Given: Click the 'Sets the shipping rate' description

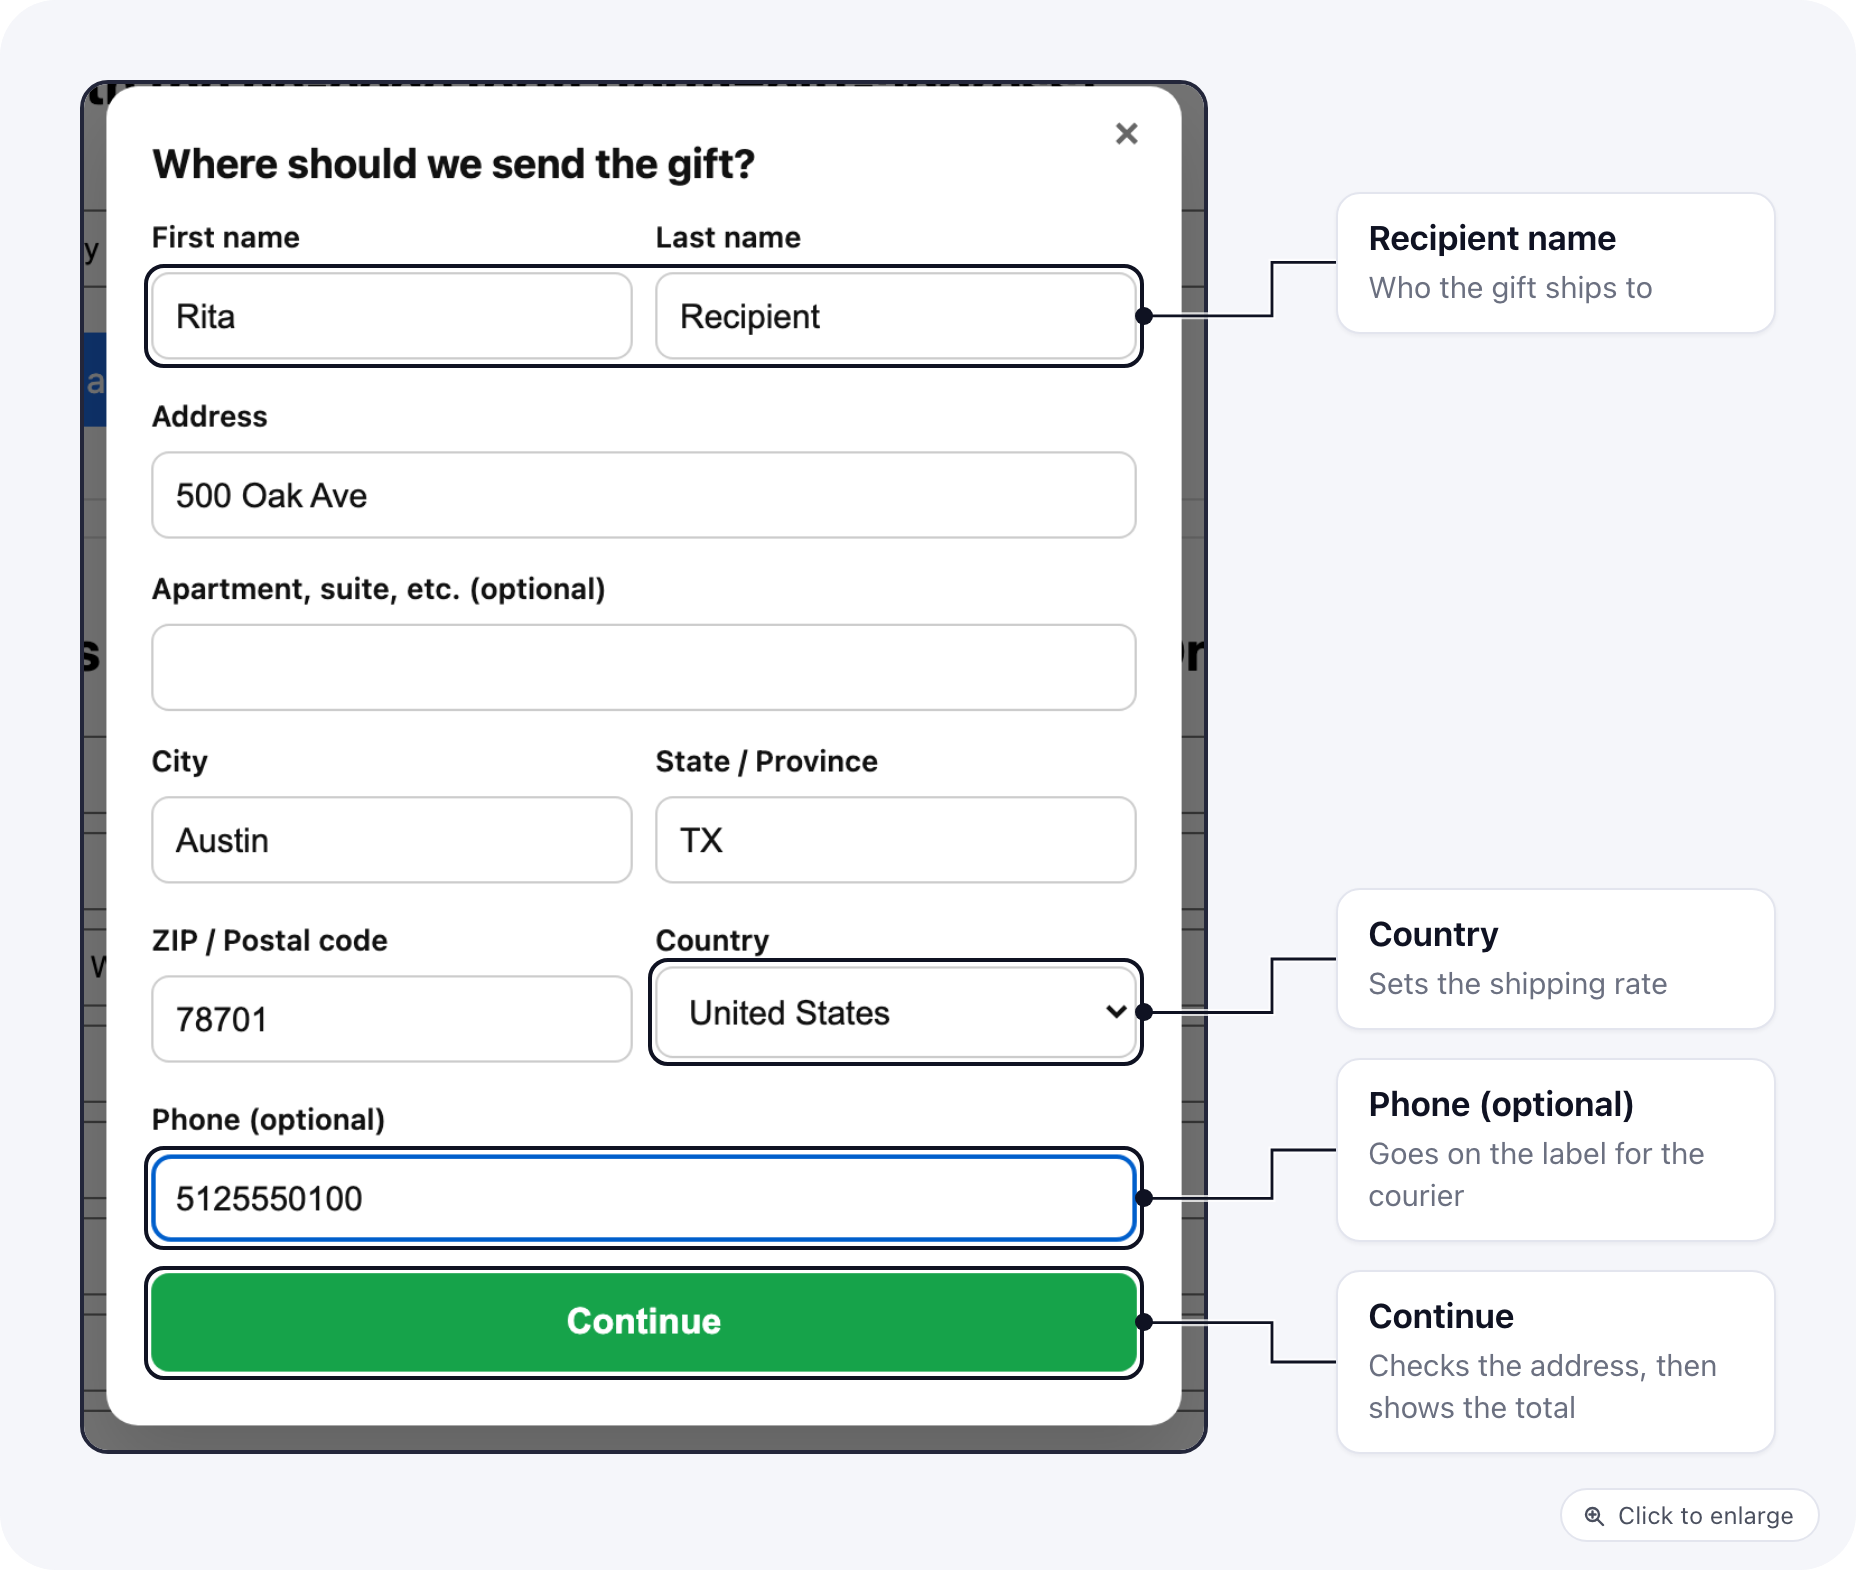Looking at the screenshot, I should click(x=1517, y=984).
